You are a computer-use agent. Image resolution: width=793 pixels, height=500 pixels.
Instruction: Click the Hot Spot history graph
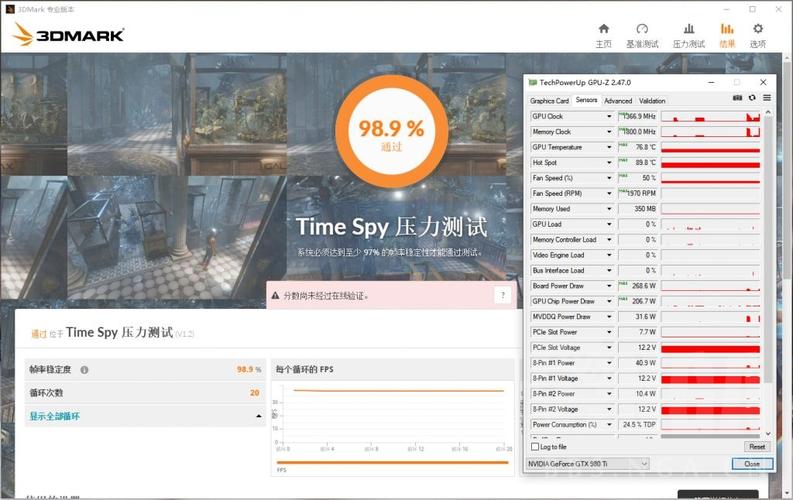click(x=711, y=163)
